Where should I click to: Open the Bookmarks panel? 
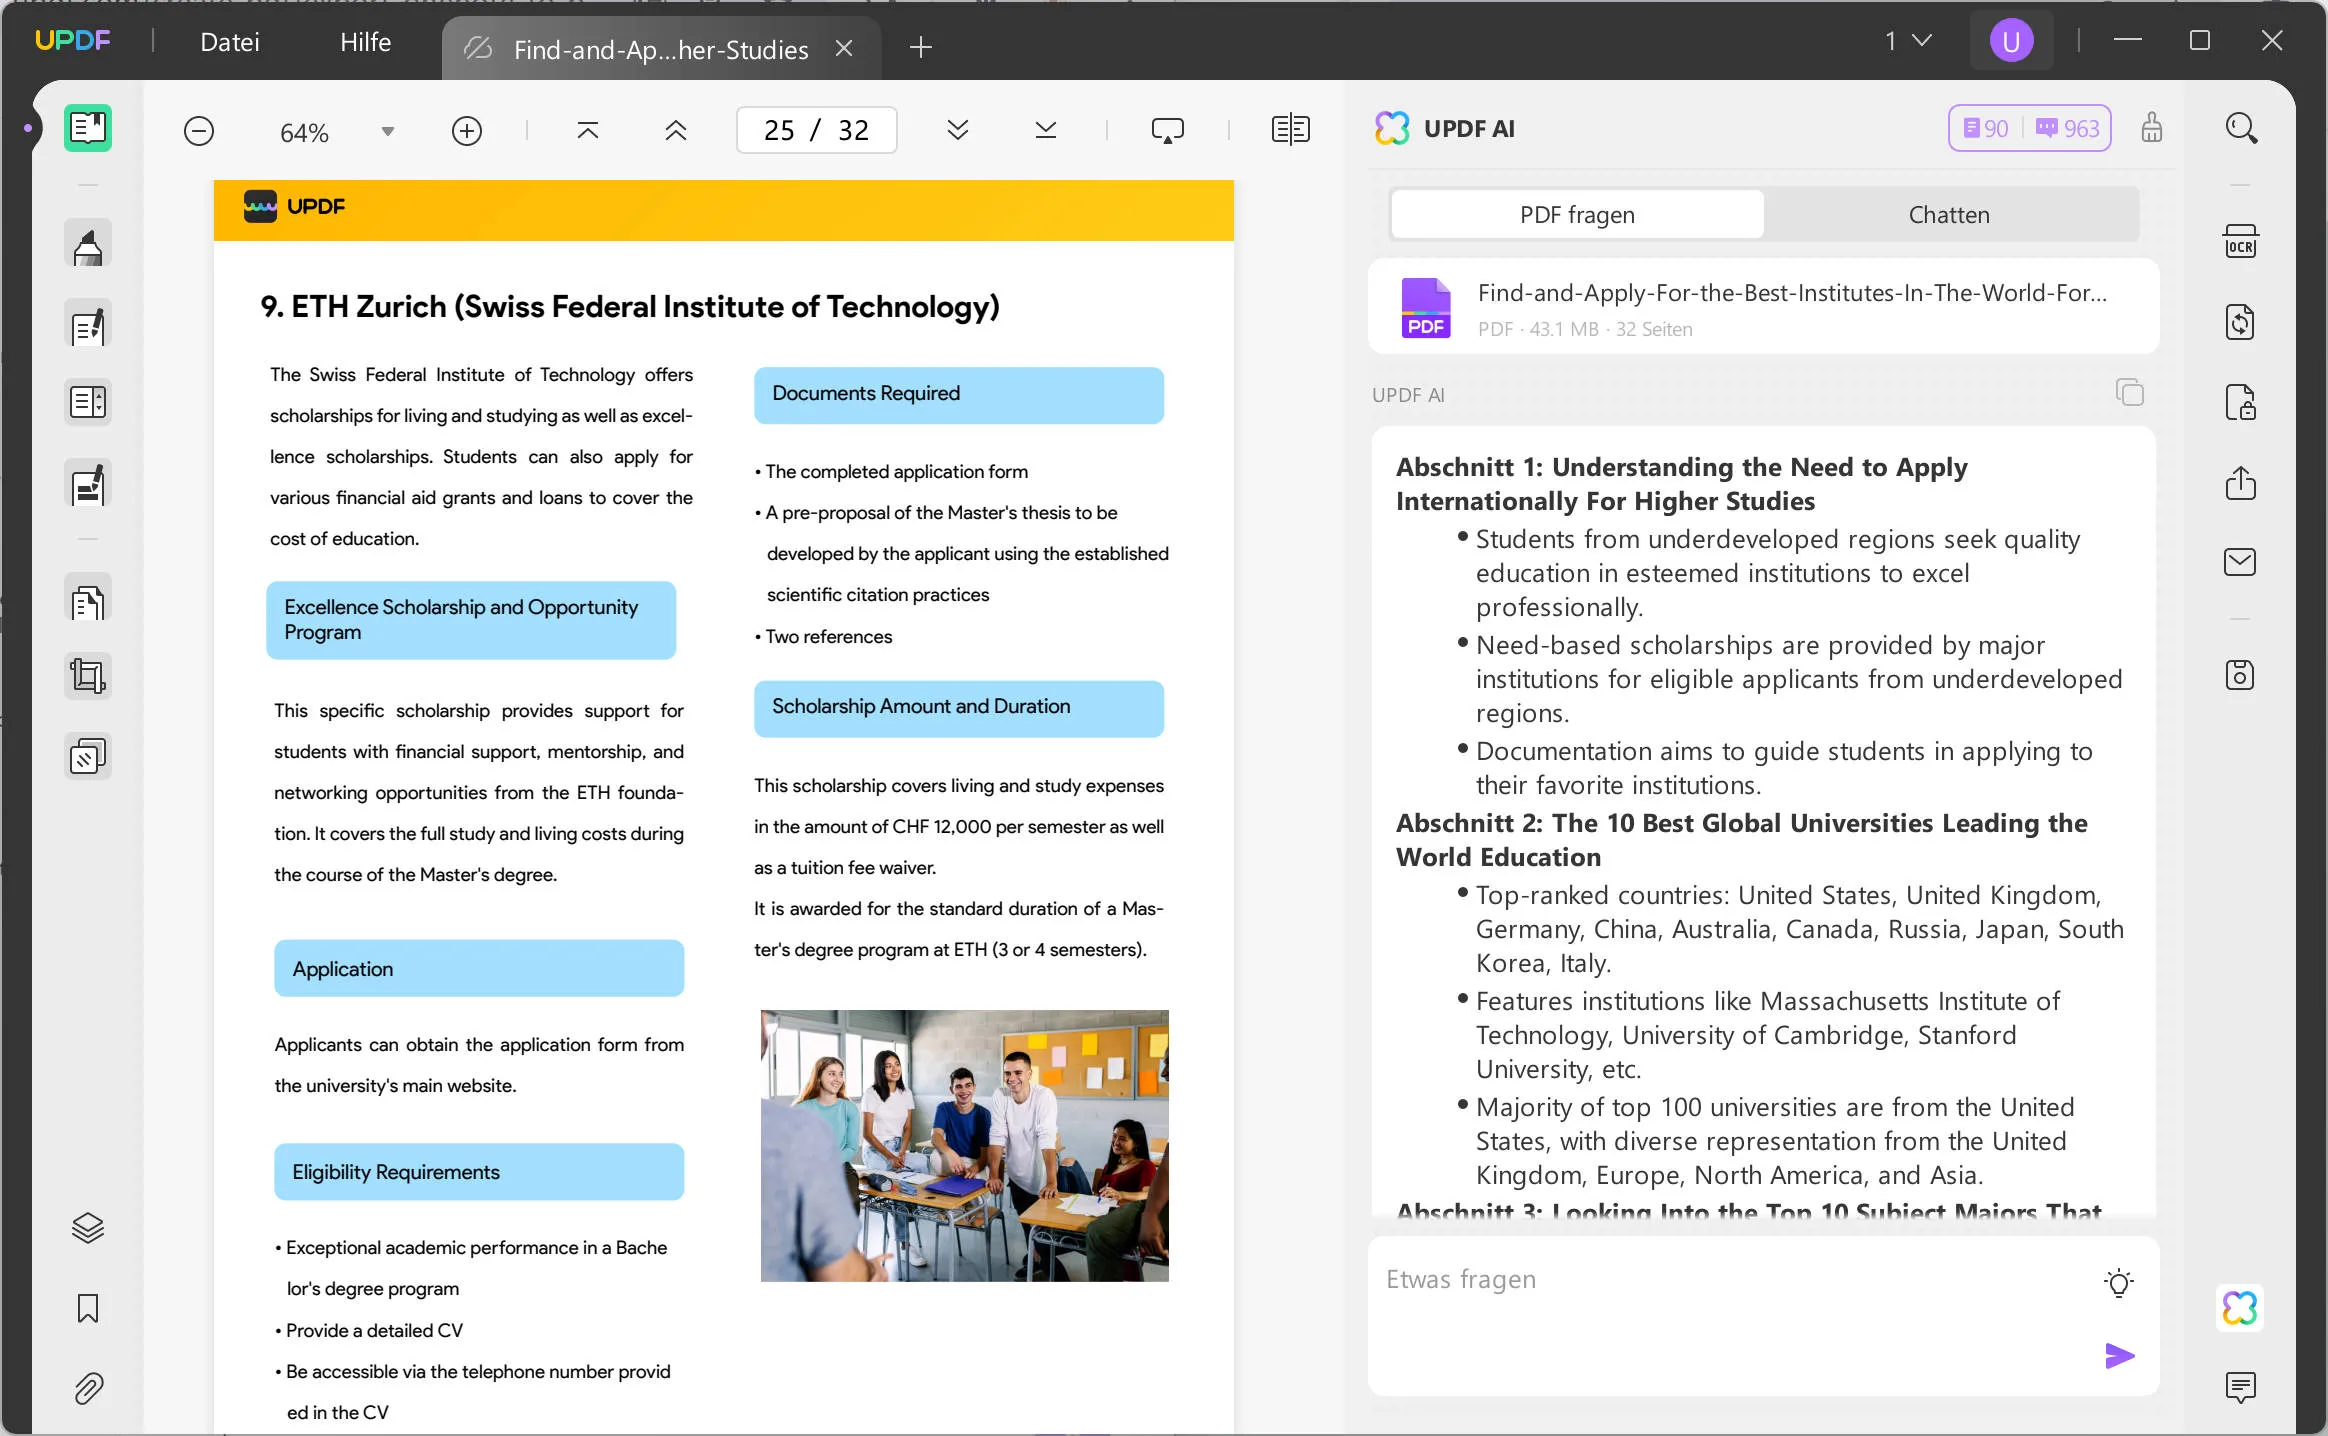pyautogui.click(x=88, y=1308)
